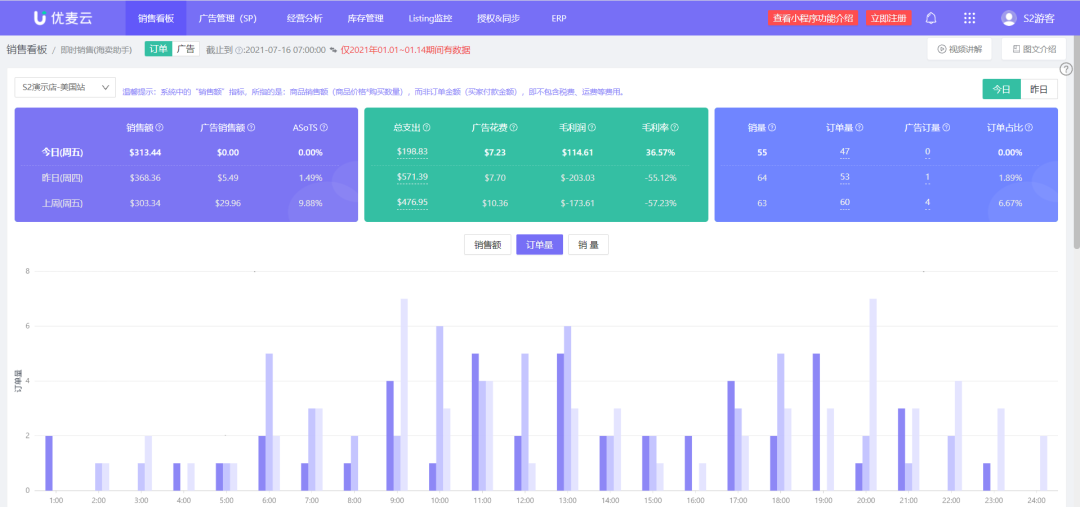Click the info icon next to 毛利率
This screenshot has width=1080, height=507.
coord(674,128)
